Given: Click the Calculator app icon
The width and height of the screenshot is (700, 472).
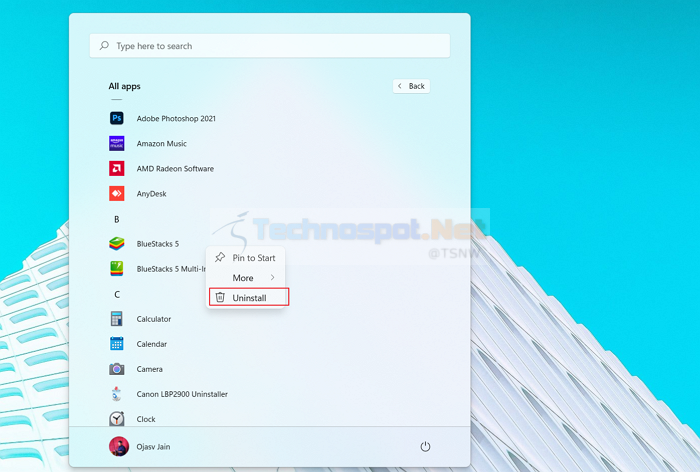Looking at the screenshot, I should [117, 319].
